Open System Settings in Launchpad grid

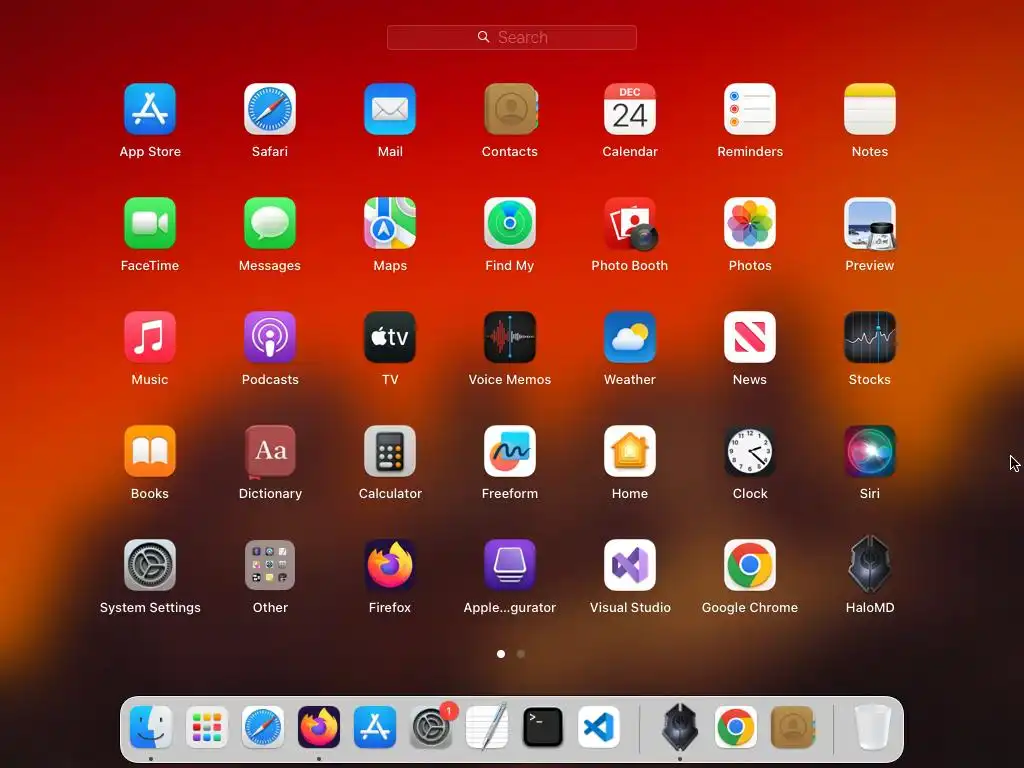click(150, 565)
